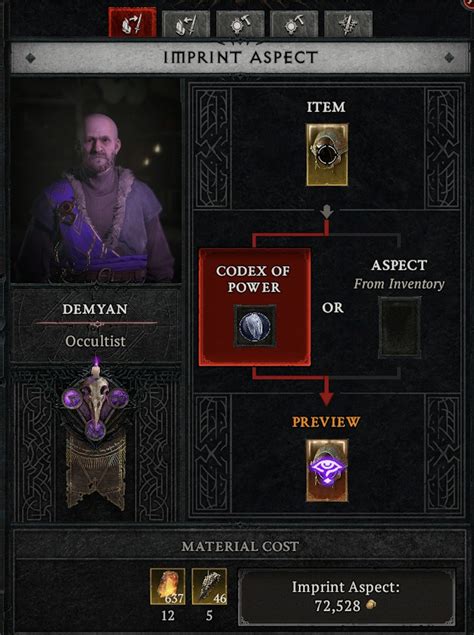Select the aspect icon under Codex of Power
The height and width of the screenshot is (635, 474).
point(255,326)
